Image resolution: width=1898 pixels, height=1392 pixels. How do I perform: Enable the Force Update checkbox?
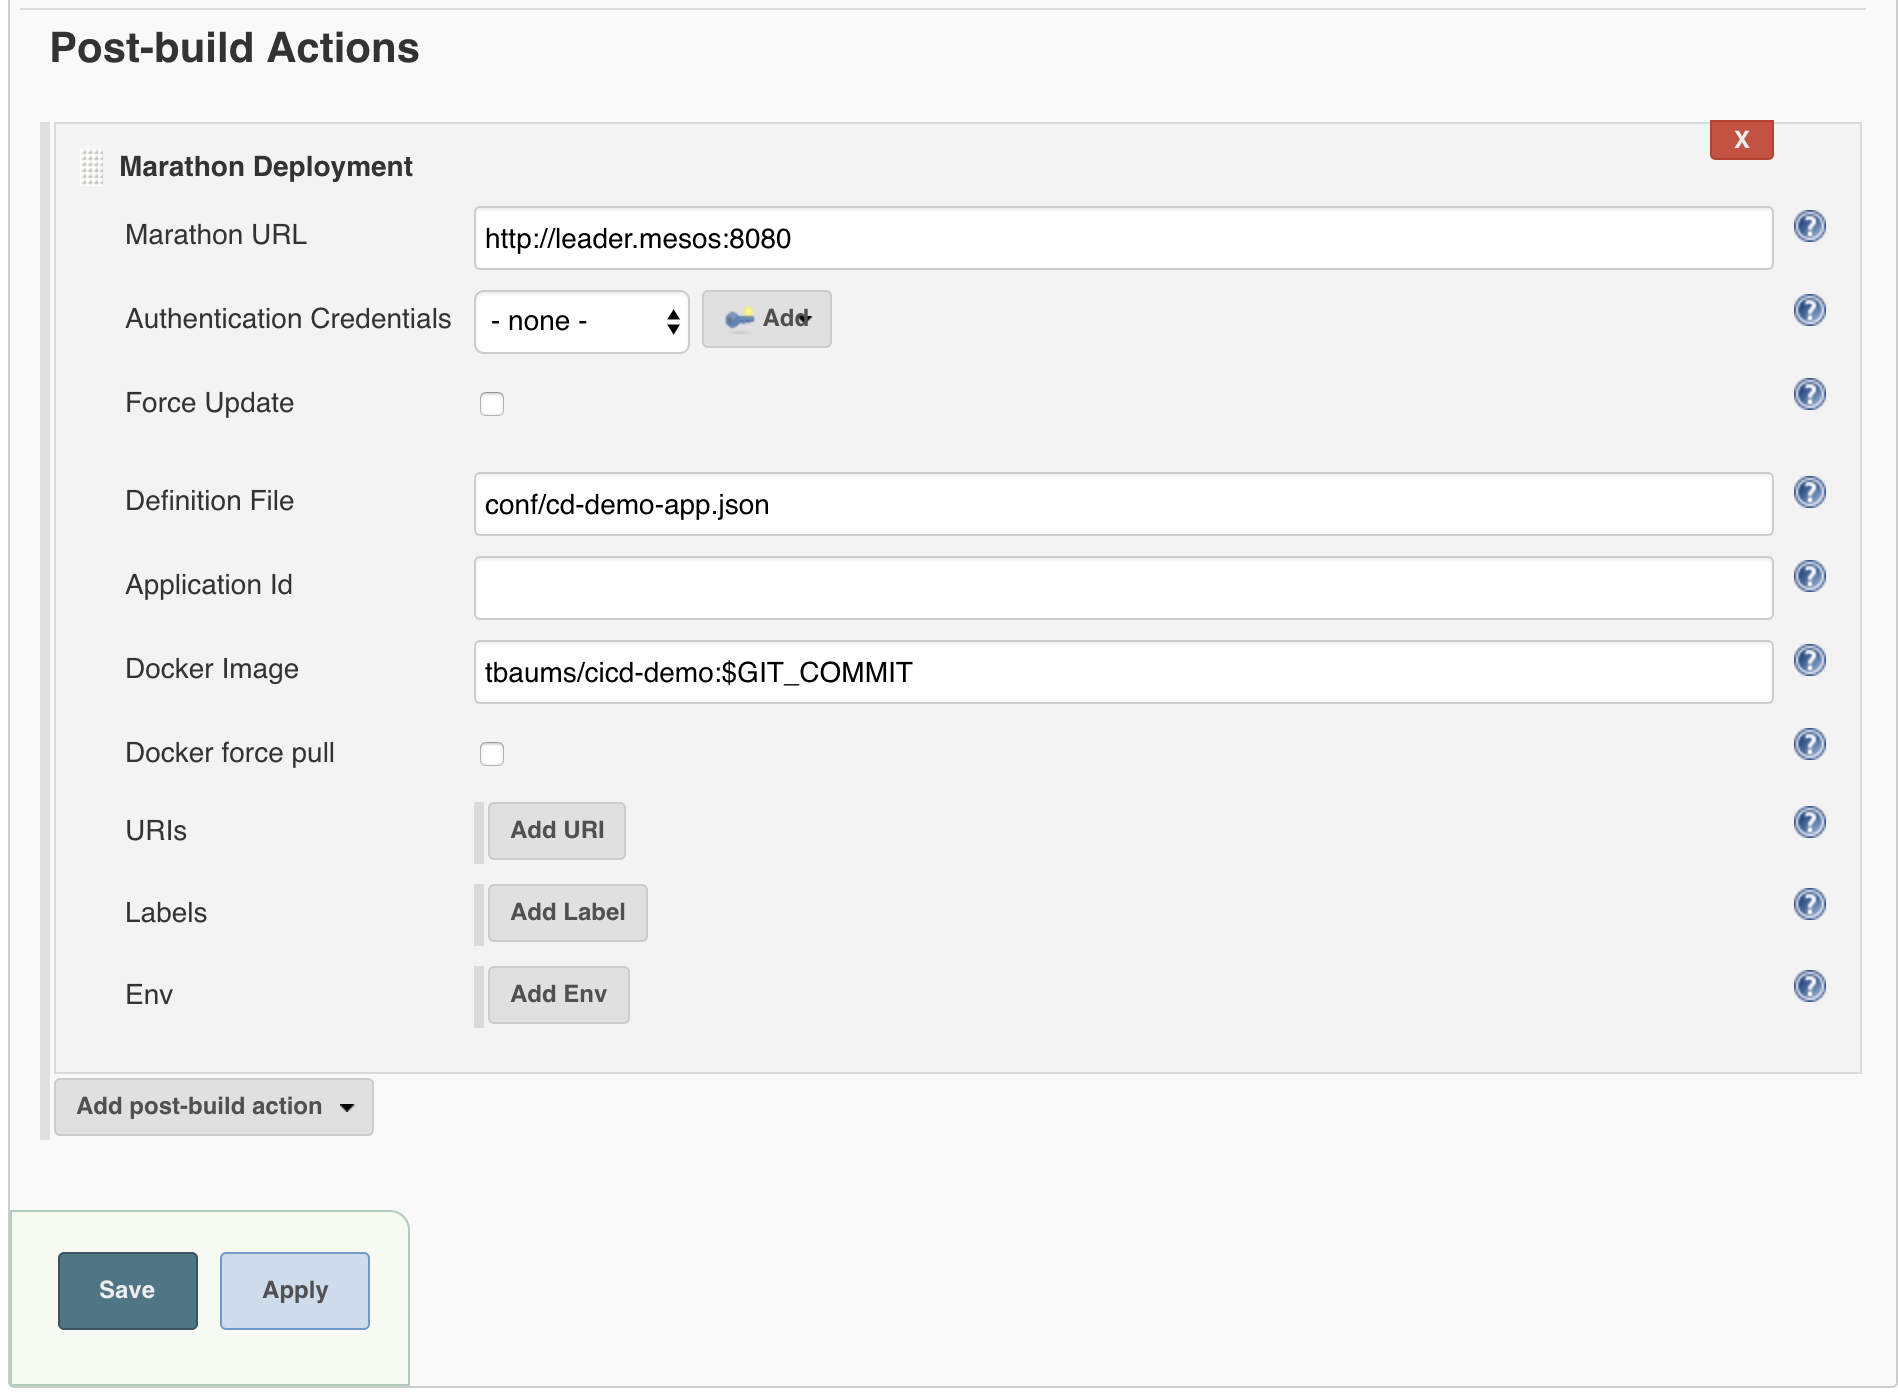pos(492,403)
